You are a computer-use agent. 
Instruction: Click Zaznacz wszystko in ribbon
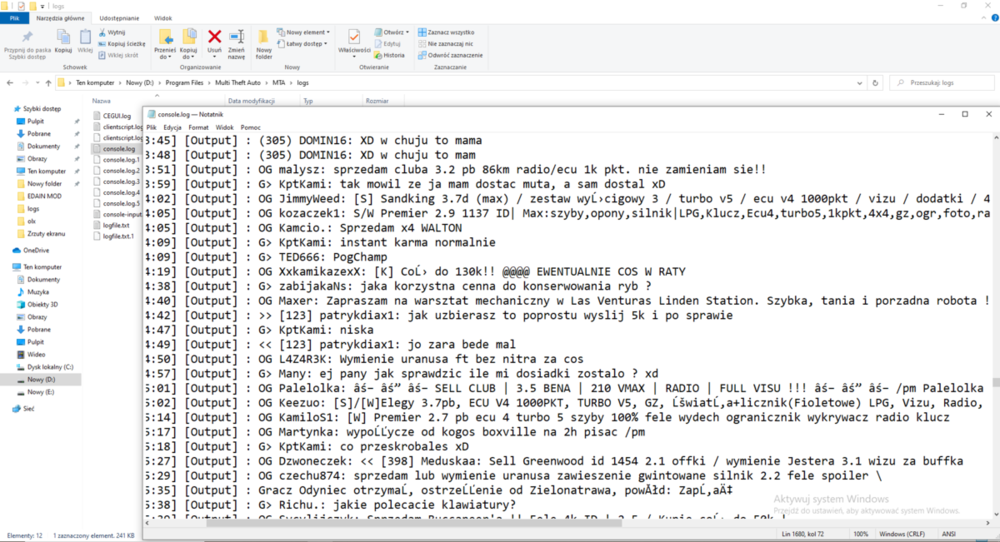446,32
